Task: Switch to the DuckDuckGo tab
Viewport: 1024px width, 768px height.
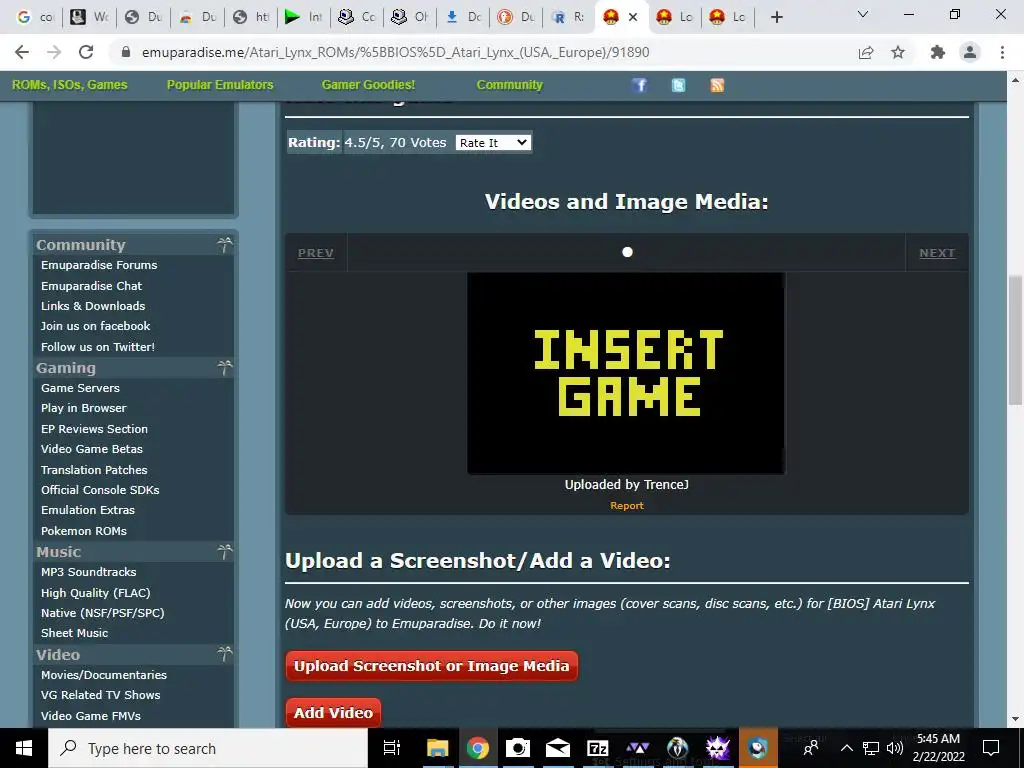Action: [x=515, y=17]
